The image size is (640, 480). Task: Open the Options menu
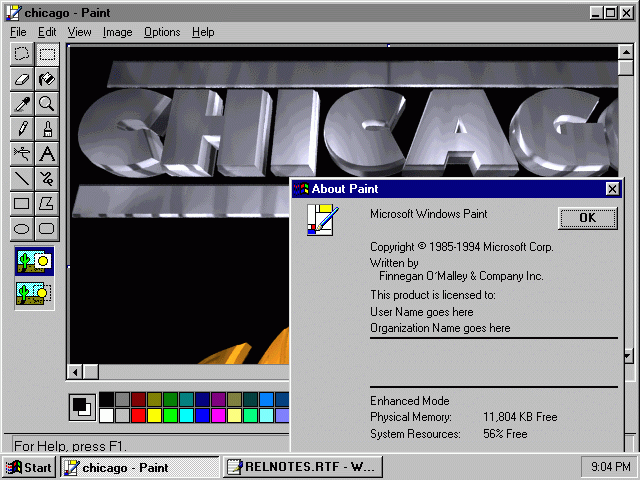click(162, 32)
